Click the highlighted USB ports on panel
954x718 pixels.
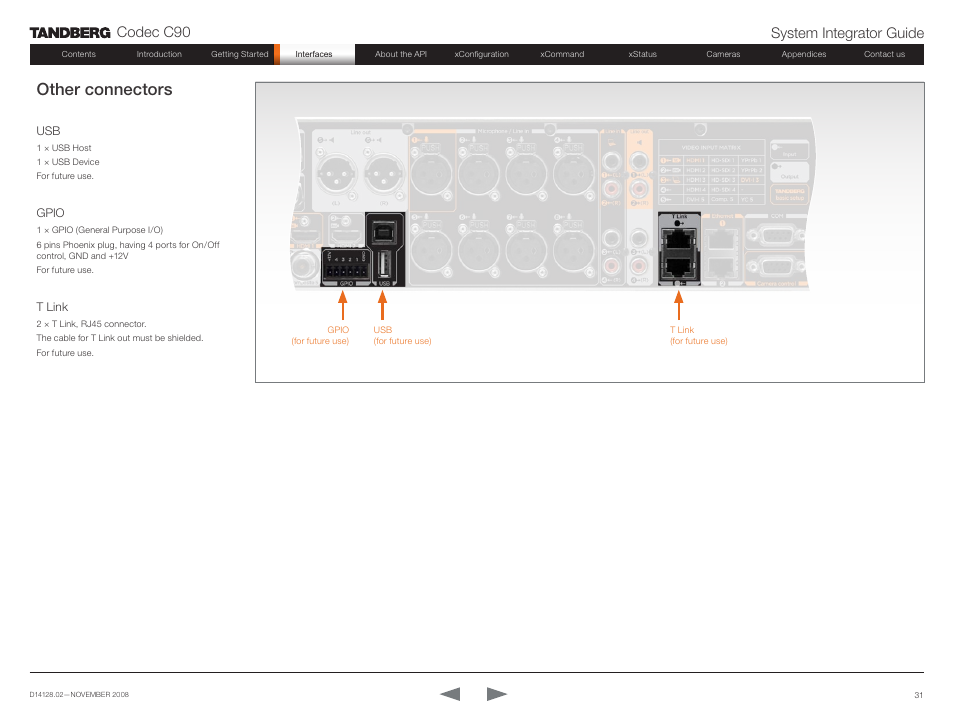[385, 250]
